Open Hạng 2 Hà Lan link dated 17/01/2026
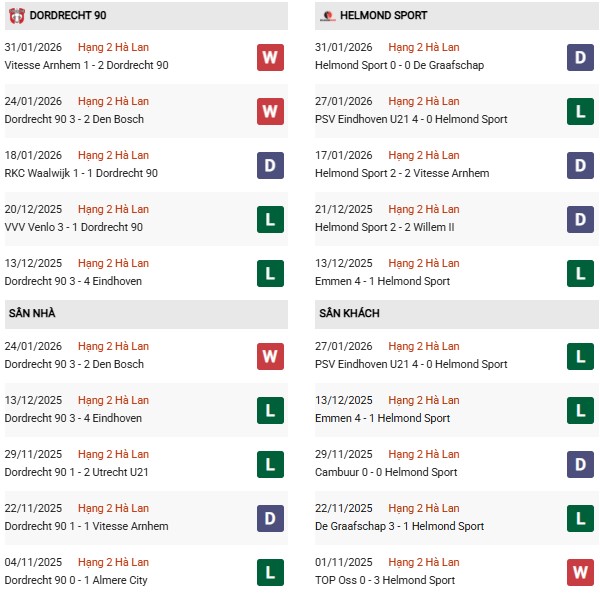The image size is (600, 594). coord(424,155)
